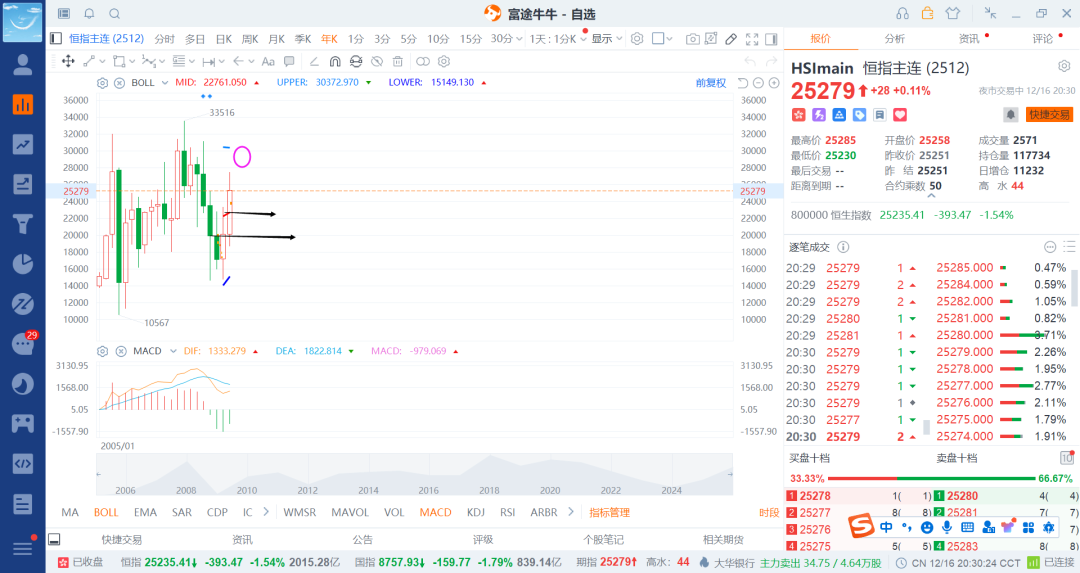Image resolution: width=1080 pixels, height=573 pixels.
Task: Enable the magnet snap tool
Action: coord(335,61)
